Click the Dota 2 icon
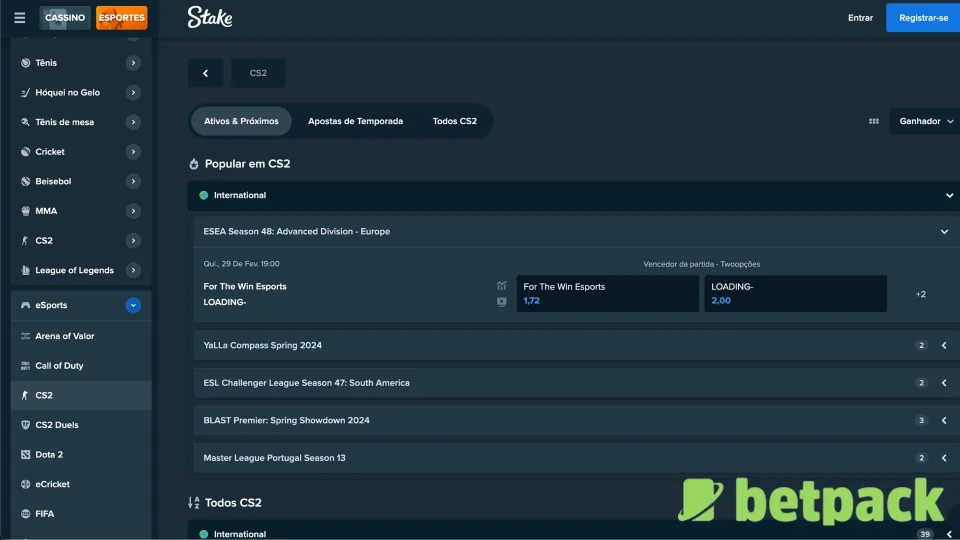Image resolution: width=960 pixels, height=540 pixels. [25, 454]
